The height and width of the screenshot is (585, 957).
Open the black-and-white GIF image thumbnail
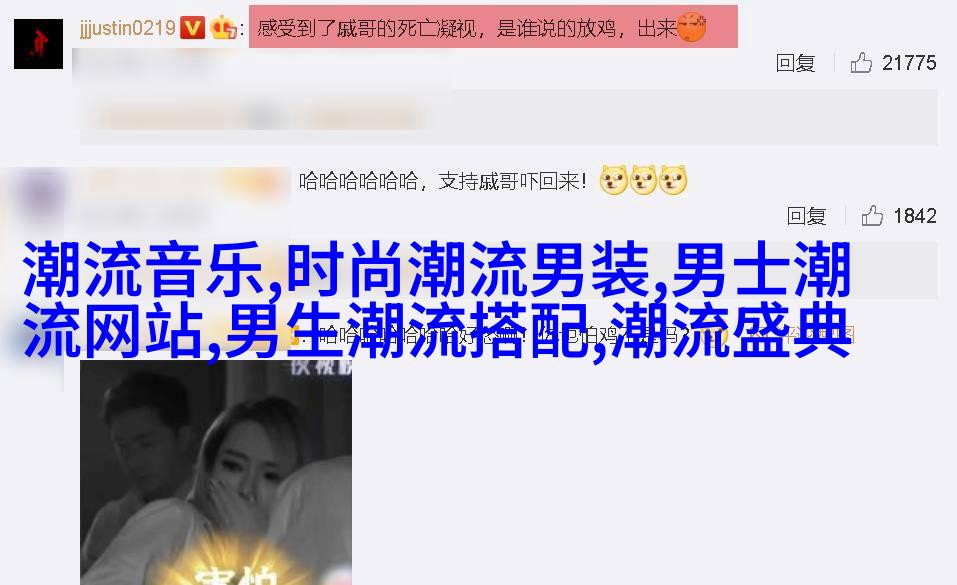(x=216, y=472)
